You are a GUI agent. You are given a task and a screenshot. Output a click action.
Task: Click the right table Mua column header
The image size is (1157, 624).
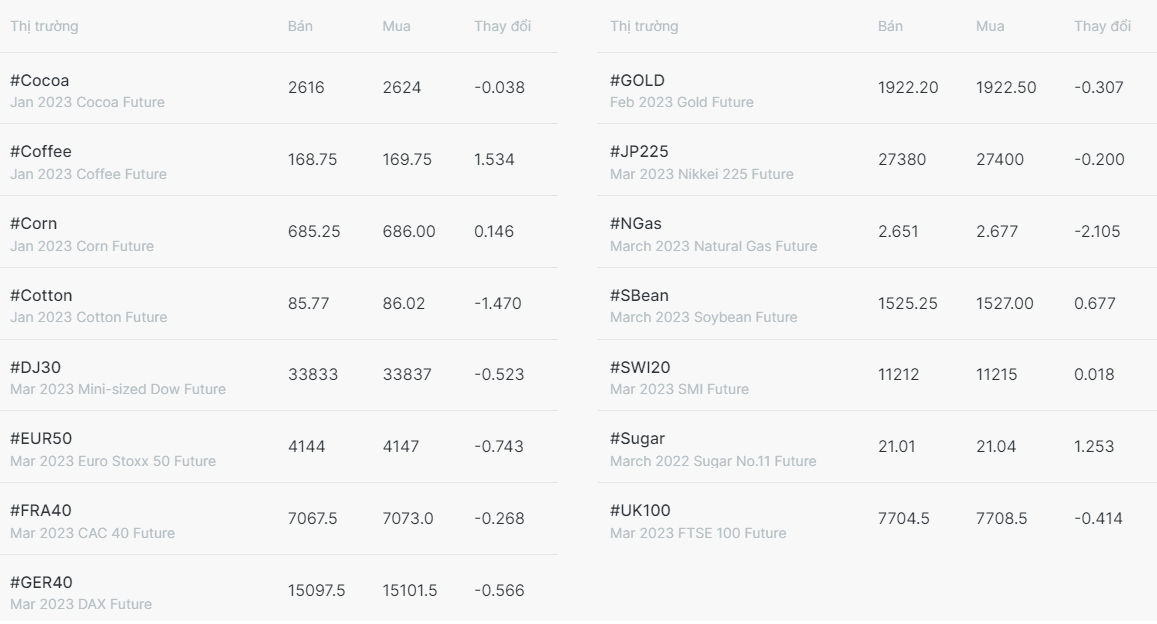(990, 27)
